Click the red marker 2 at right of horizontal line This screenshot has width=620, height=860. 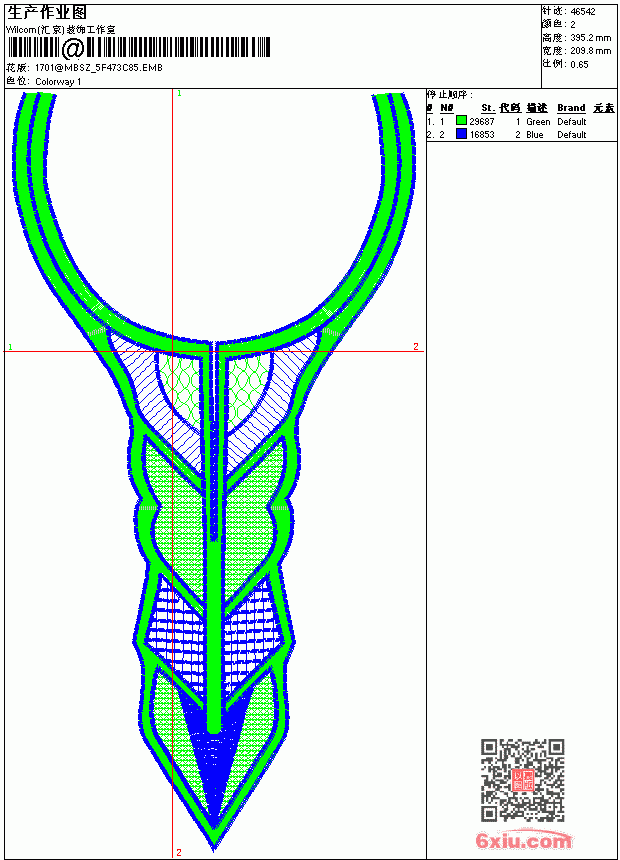coord(416,346)
